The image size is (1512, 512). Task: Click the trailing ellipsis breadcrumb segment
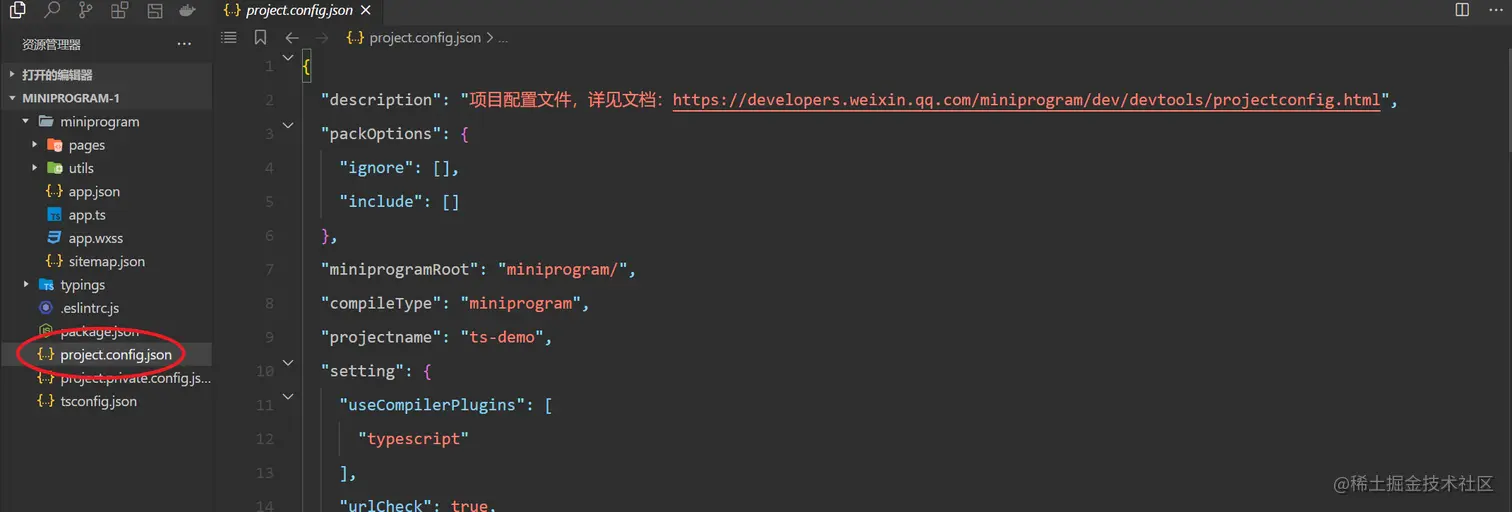pyautogui.click(x=503, y=38)
